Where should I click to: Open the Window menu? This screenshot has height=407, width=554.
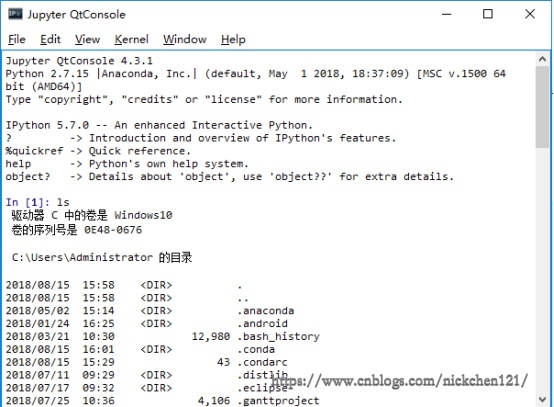click(x=184, y=39)
